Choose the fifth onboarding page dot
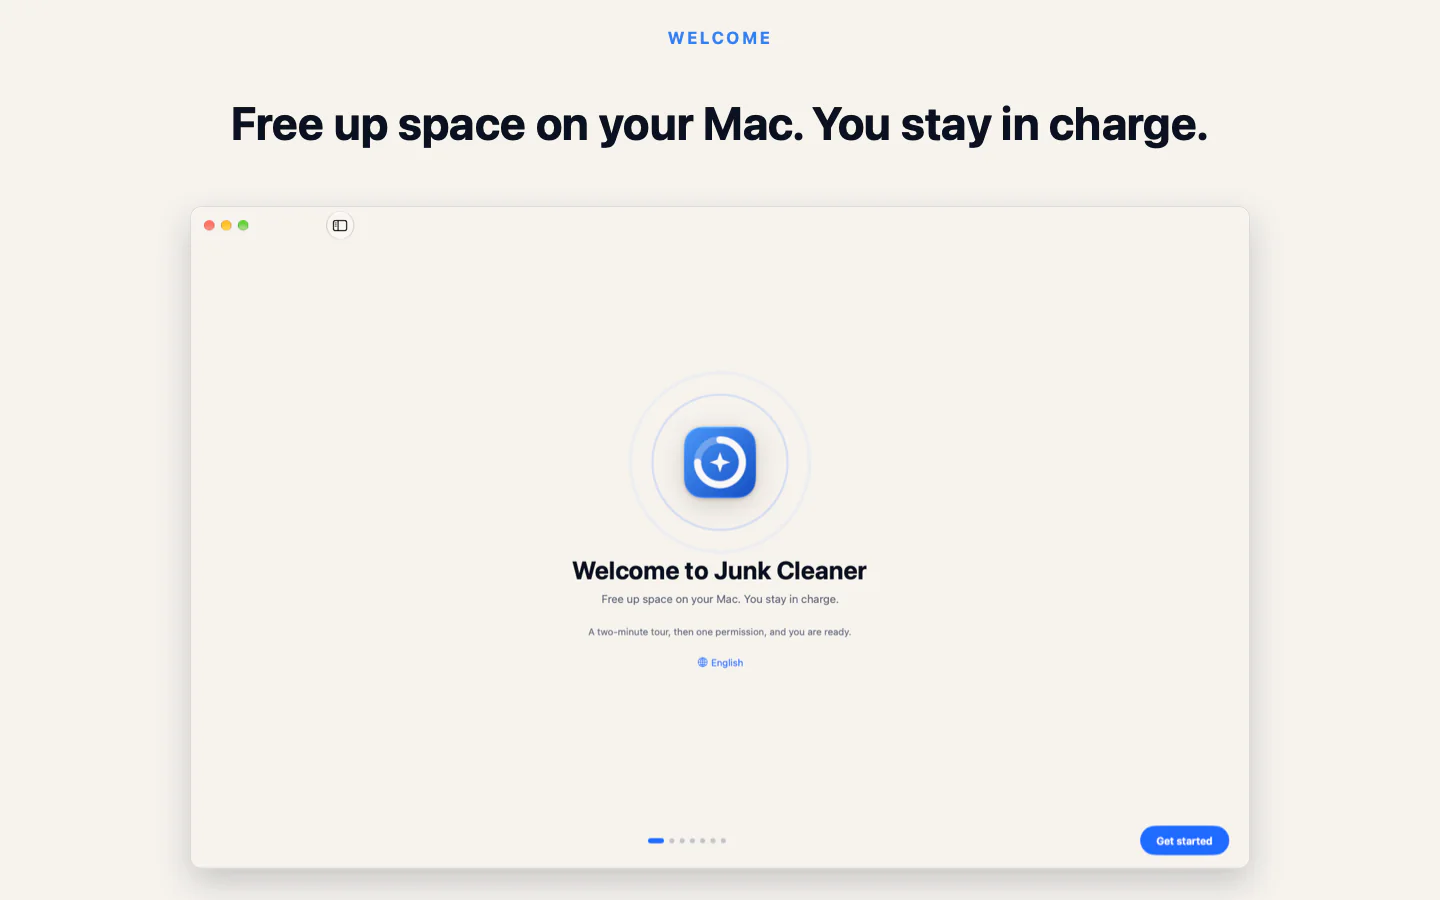 pyautogui.click(x=703, y=841)
